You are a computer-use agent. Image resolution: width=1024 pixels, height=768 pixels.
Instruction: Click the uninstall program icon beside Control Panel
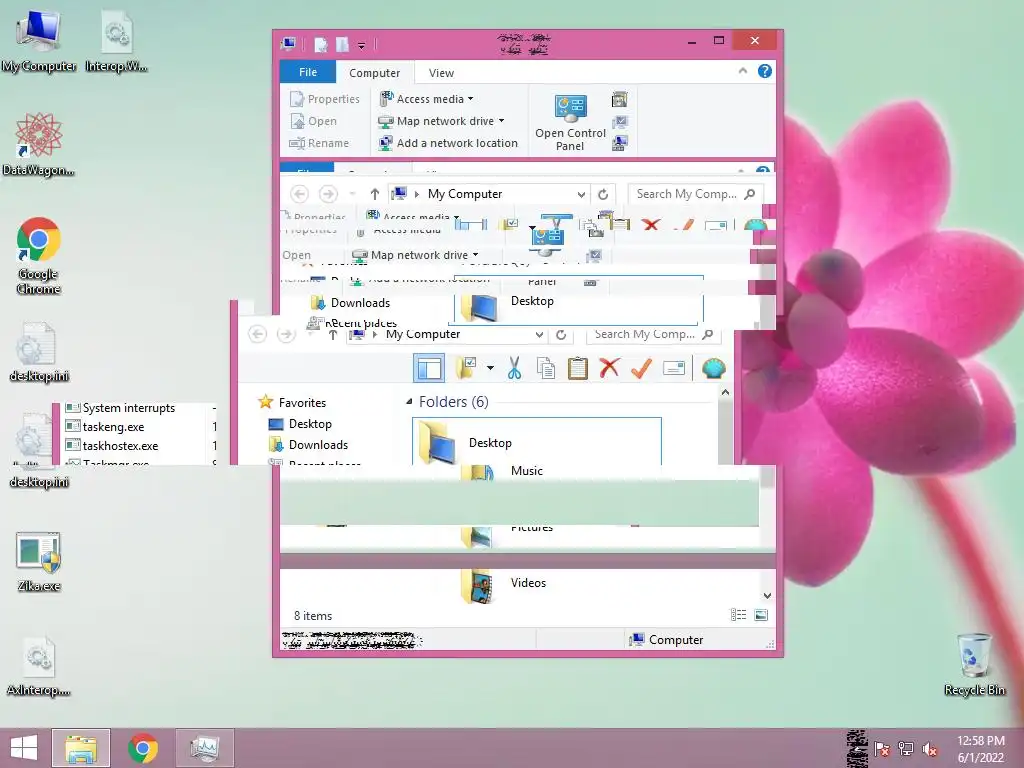(619, 99)
